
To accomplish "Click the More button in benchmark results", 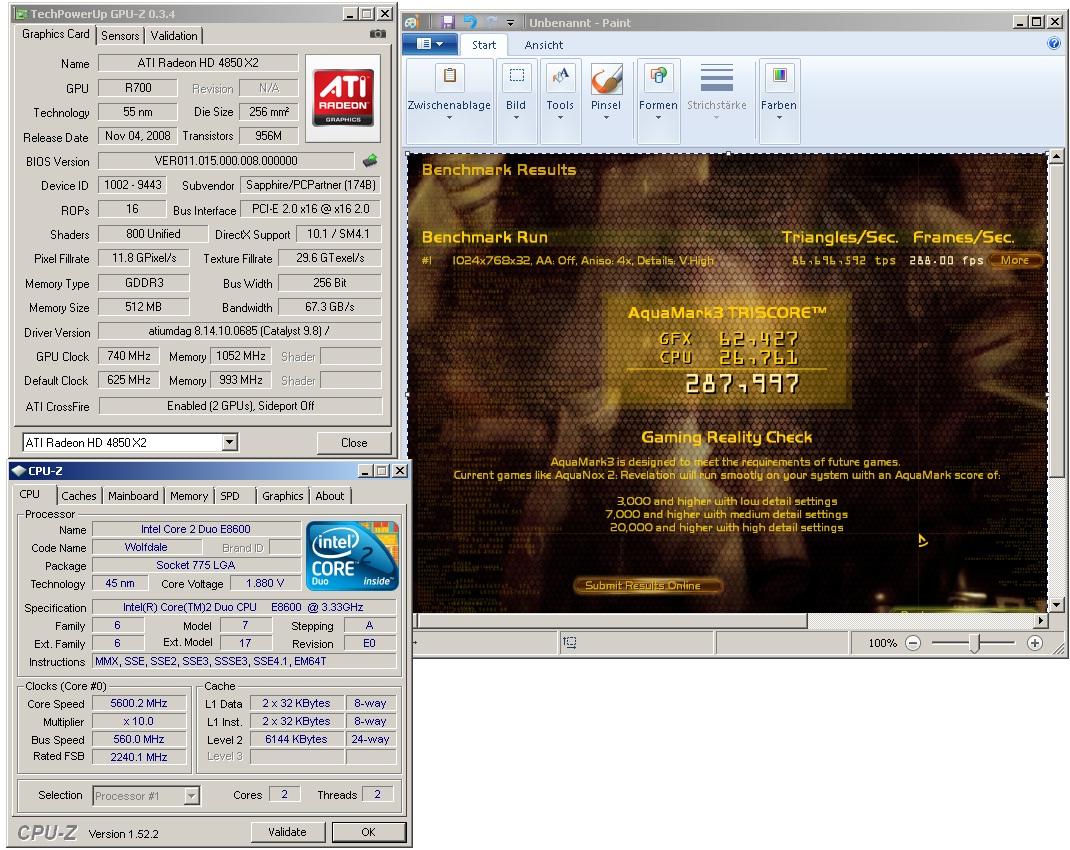I will pyautogui.click(x=1015, y=260).
